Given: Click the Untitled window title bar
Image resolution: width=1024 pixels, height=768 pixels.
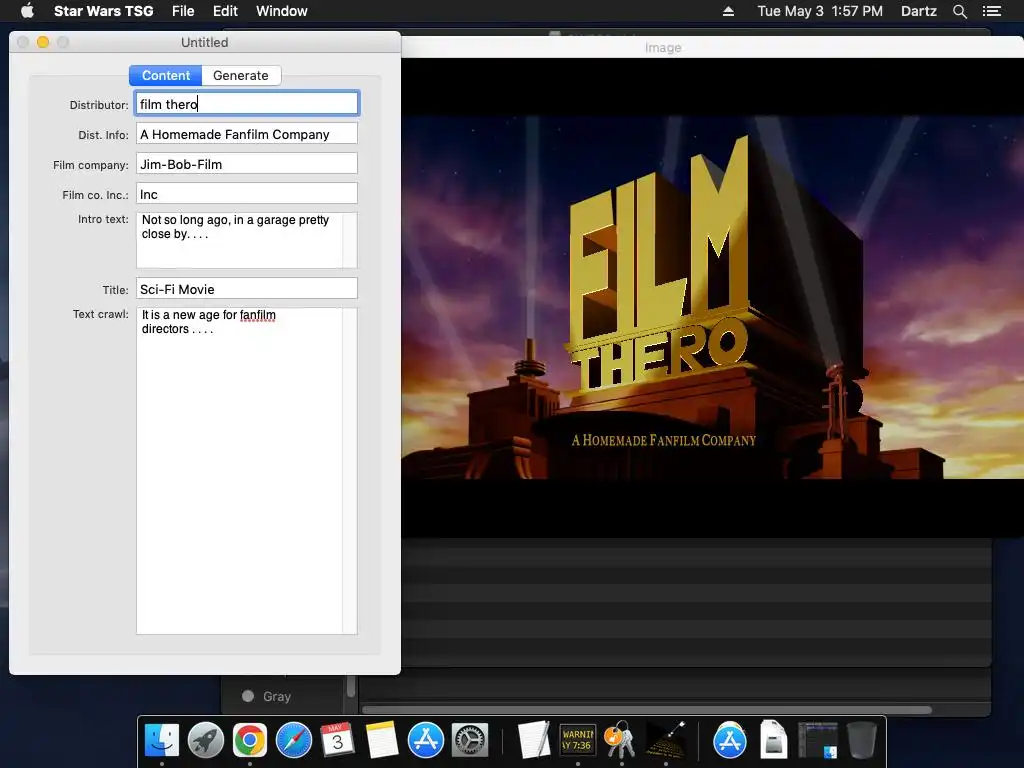Looking at the screenshot, I should [x=205, y=42].
